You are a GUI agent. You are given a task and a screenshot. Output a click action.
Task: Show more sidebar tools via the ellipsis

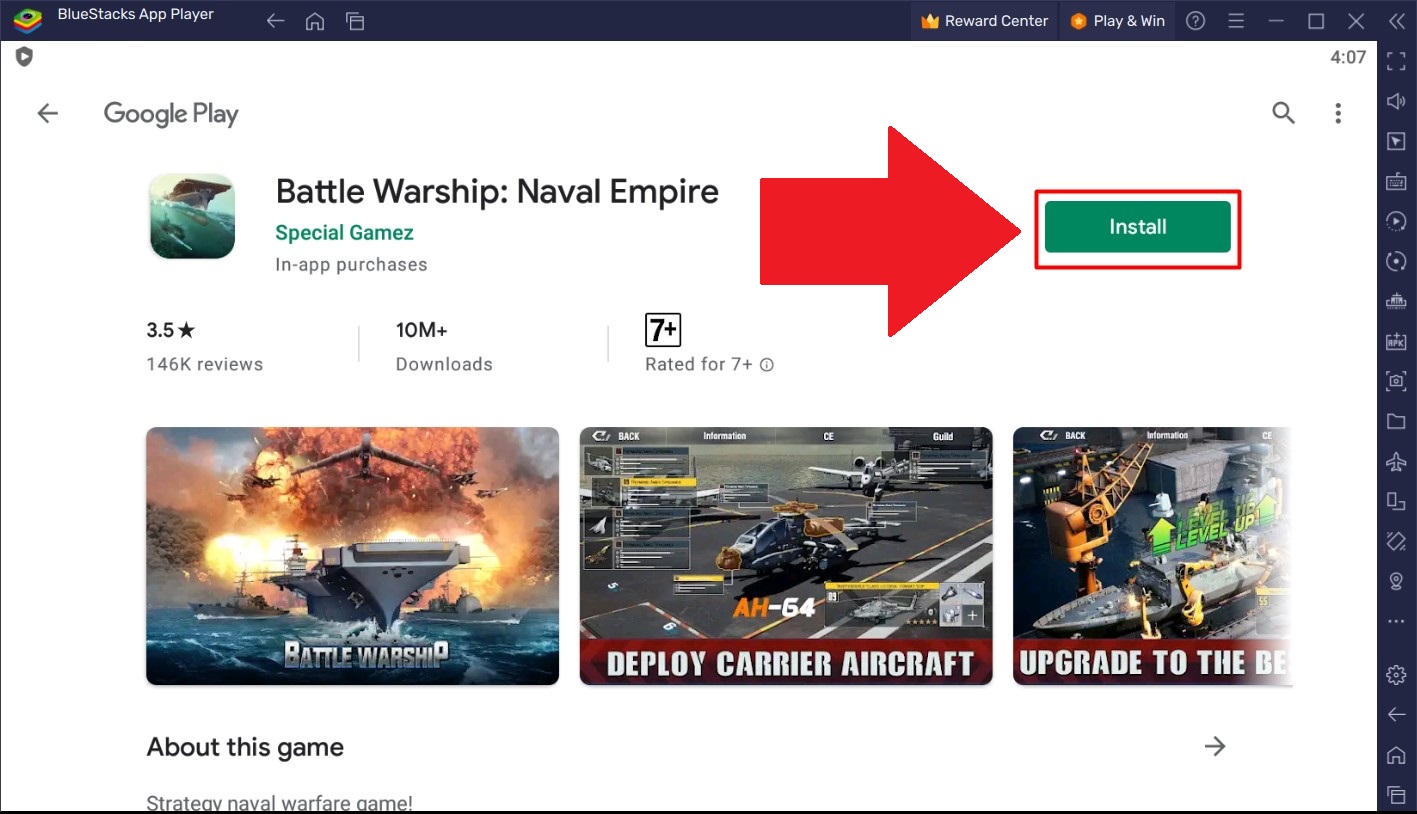(1396, 621)
